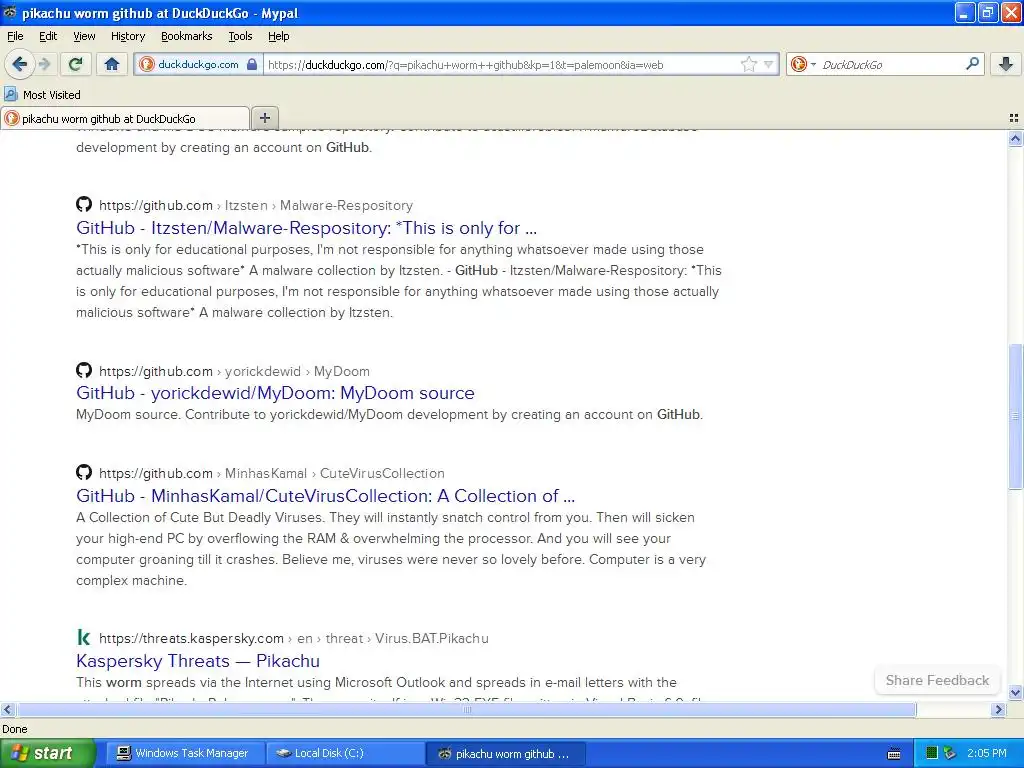
Task: Add a new tab with the plus button
Action: tap(264, 118)
